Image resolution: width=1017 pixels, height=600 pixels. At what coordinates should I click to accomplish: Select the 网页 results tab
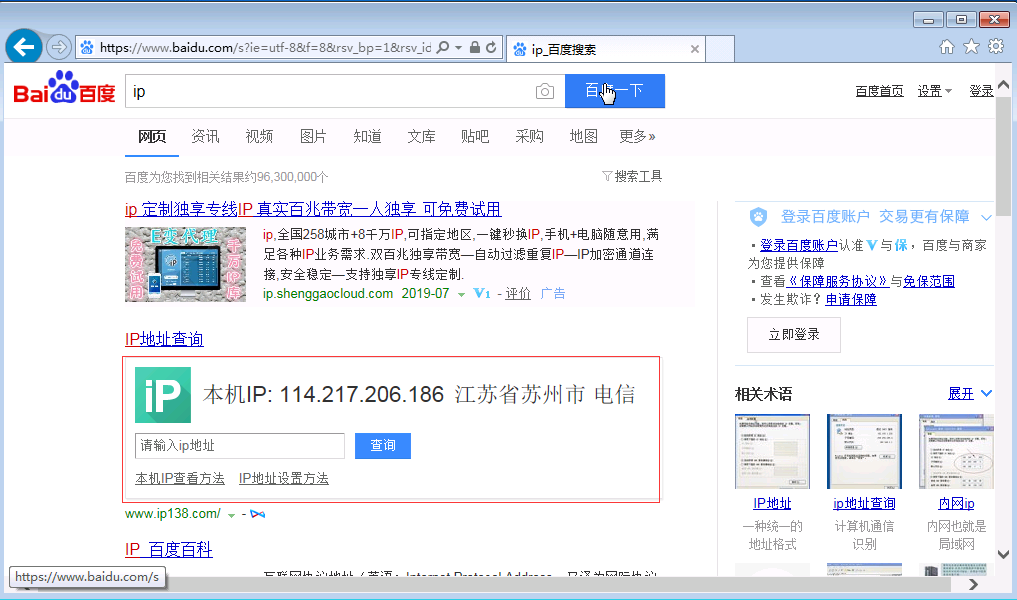pyautogui.click(x=152, y=136)
